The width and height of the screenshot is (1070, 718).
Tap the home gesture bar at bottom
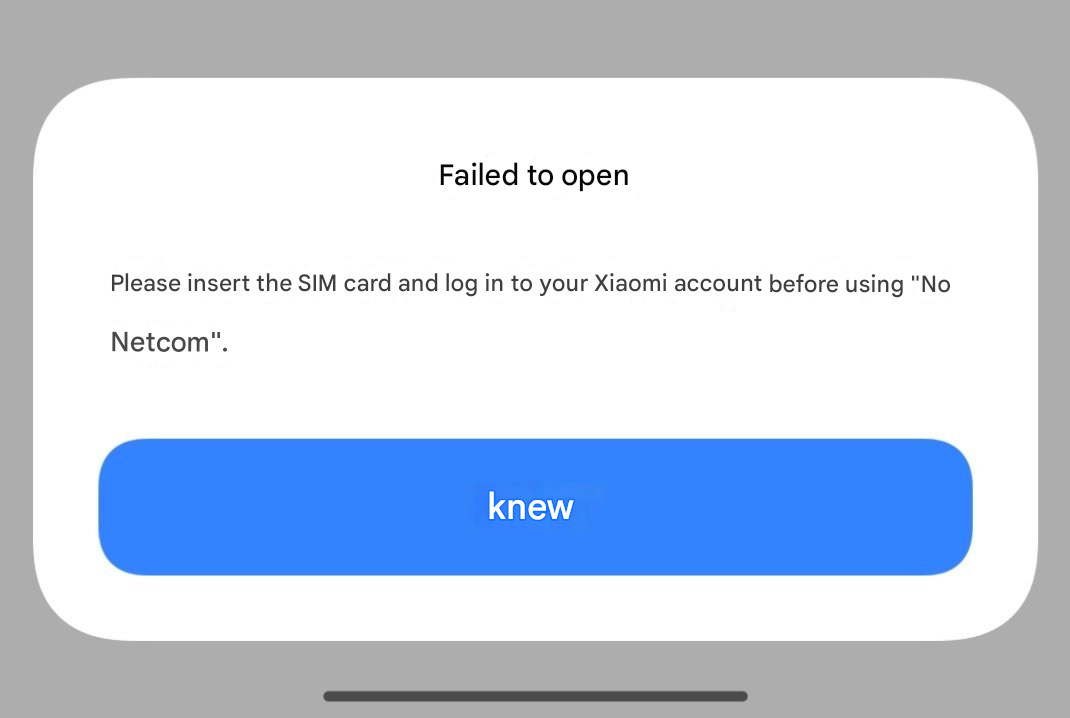pyautogui.click(x=535, y=696)
